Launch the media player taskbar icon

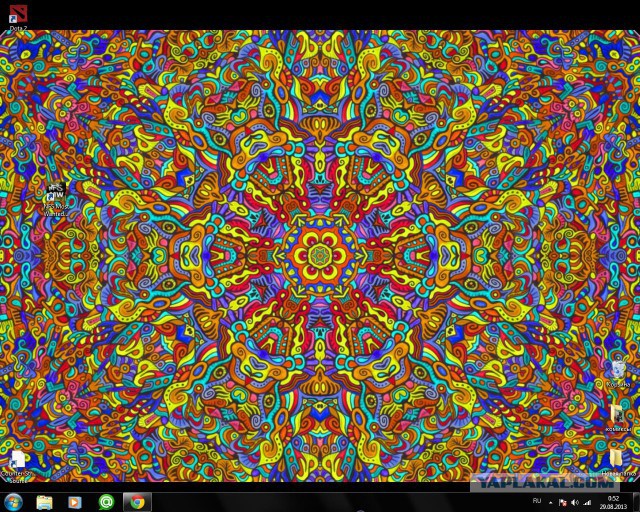(x=75, y=502)
